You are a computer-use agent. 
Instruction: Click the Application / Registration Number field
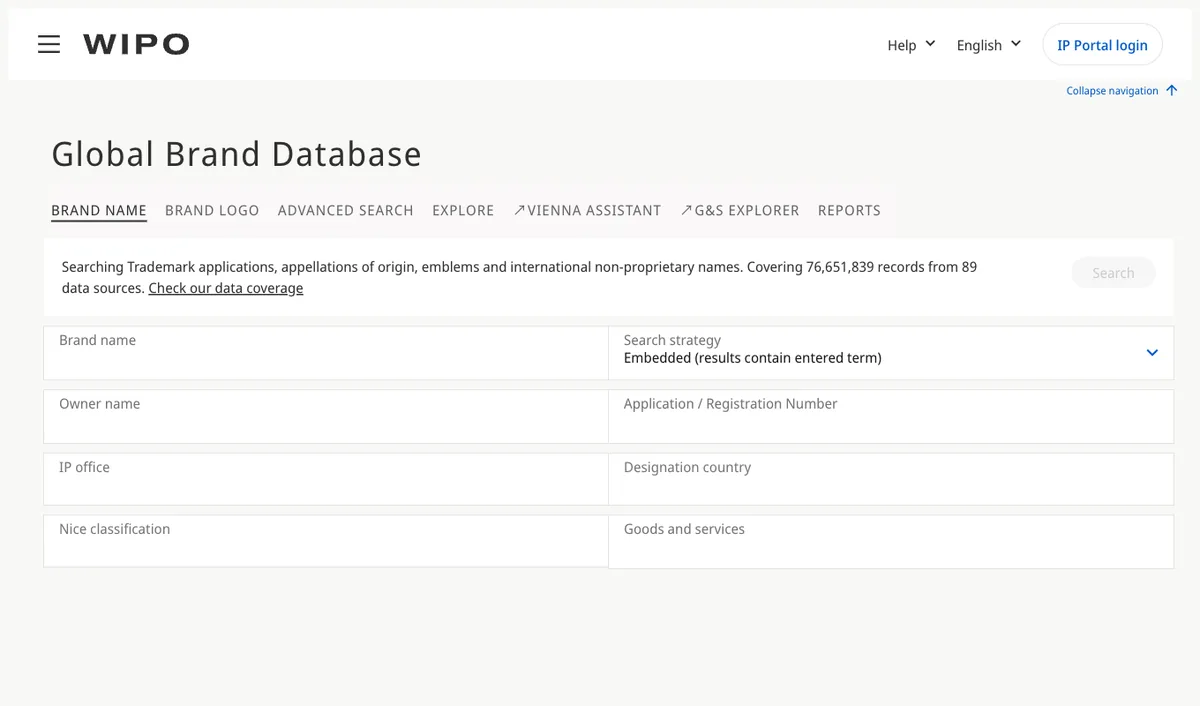(x=891, y=417)
